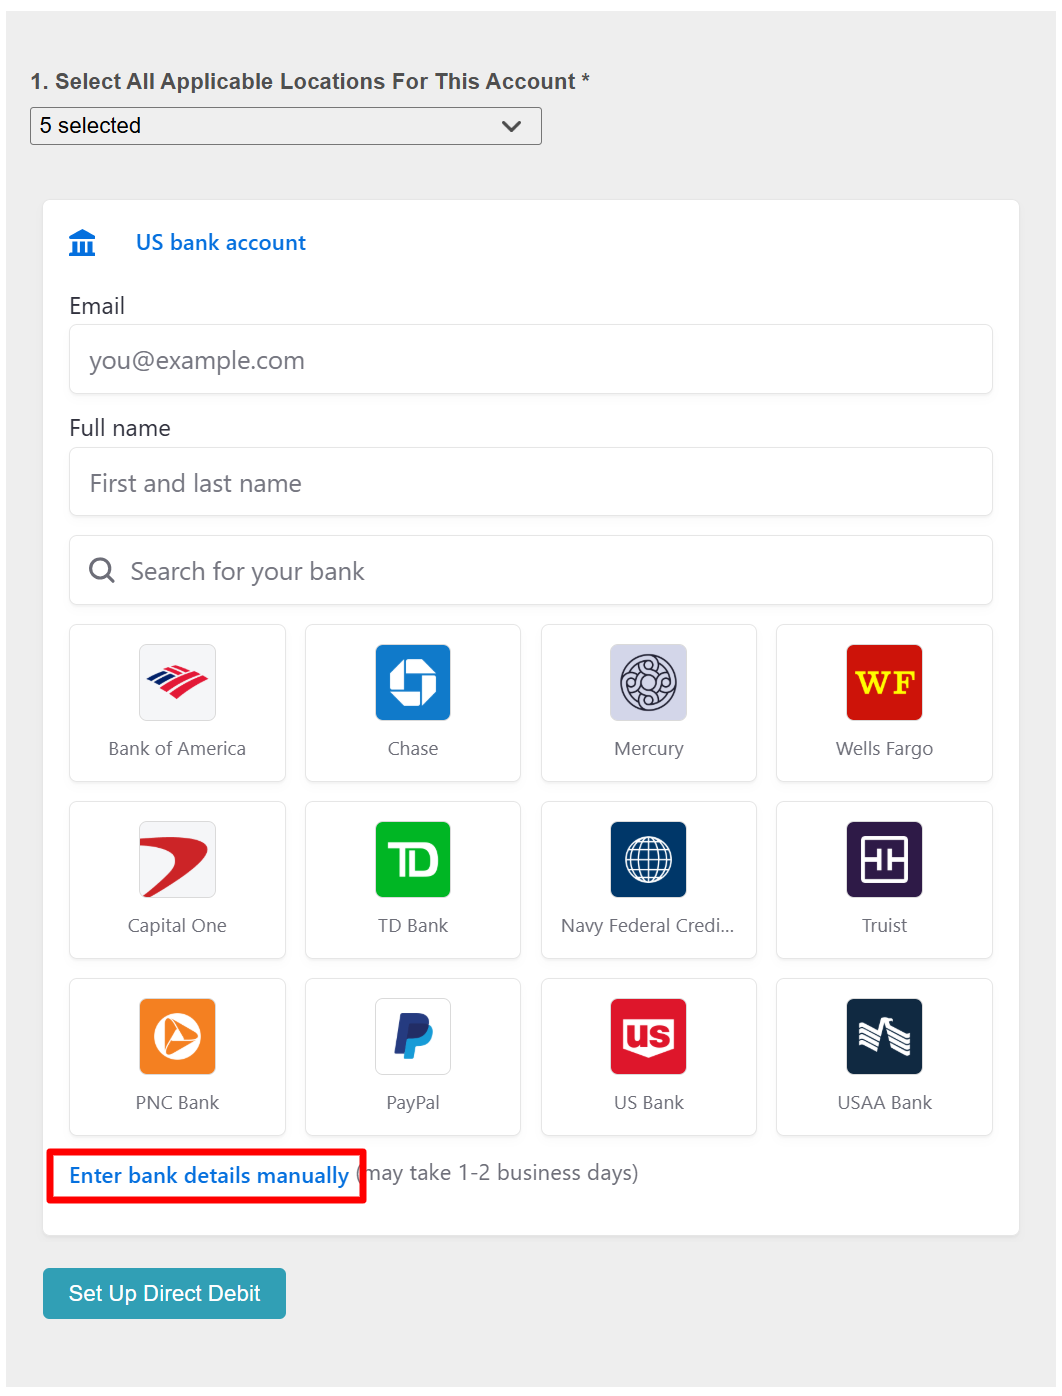Choose the PayPal logo

tap(413, 1036)
